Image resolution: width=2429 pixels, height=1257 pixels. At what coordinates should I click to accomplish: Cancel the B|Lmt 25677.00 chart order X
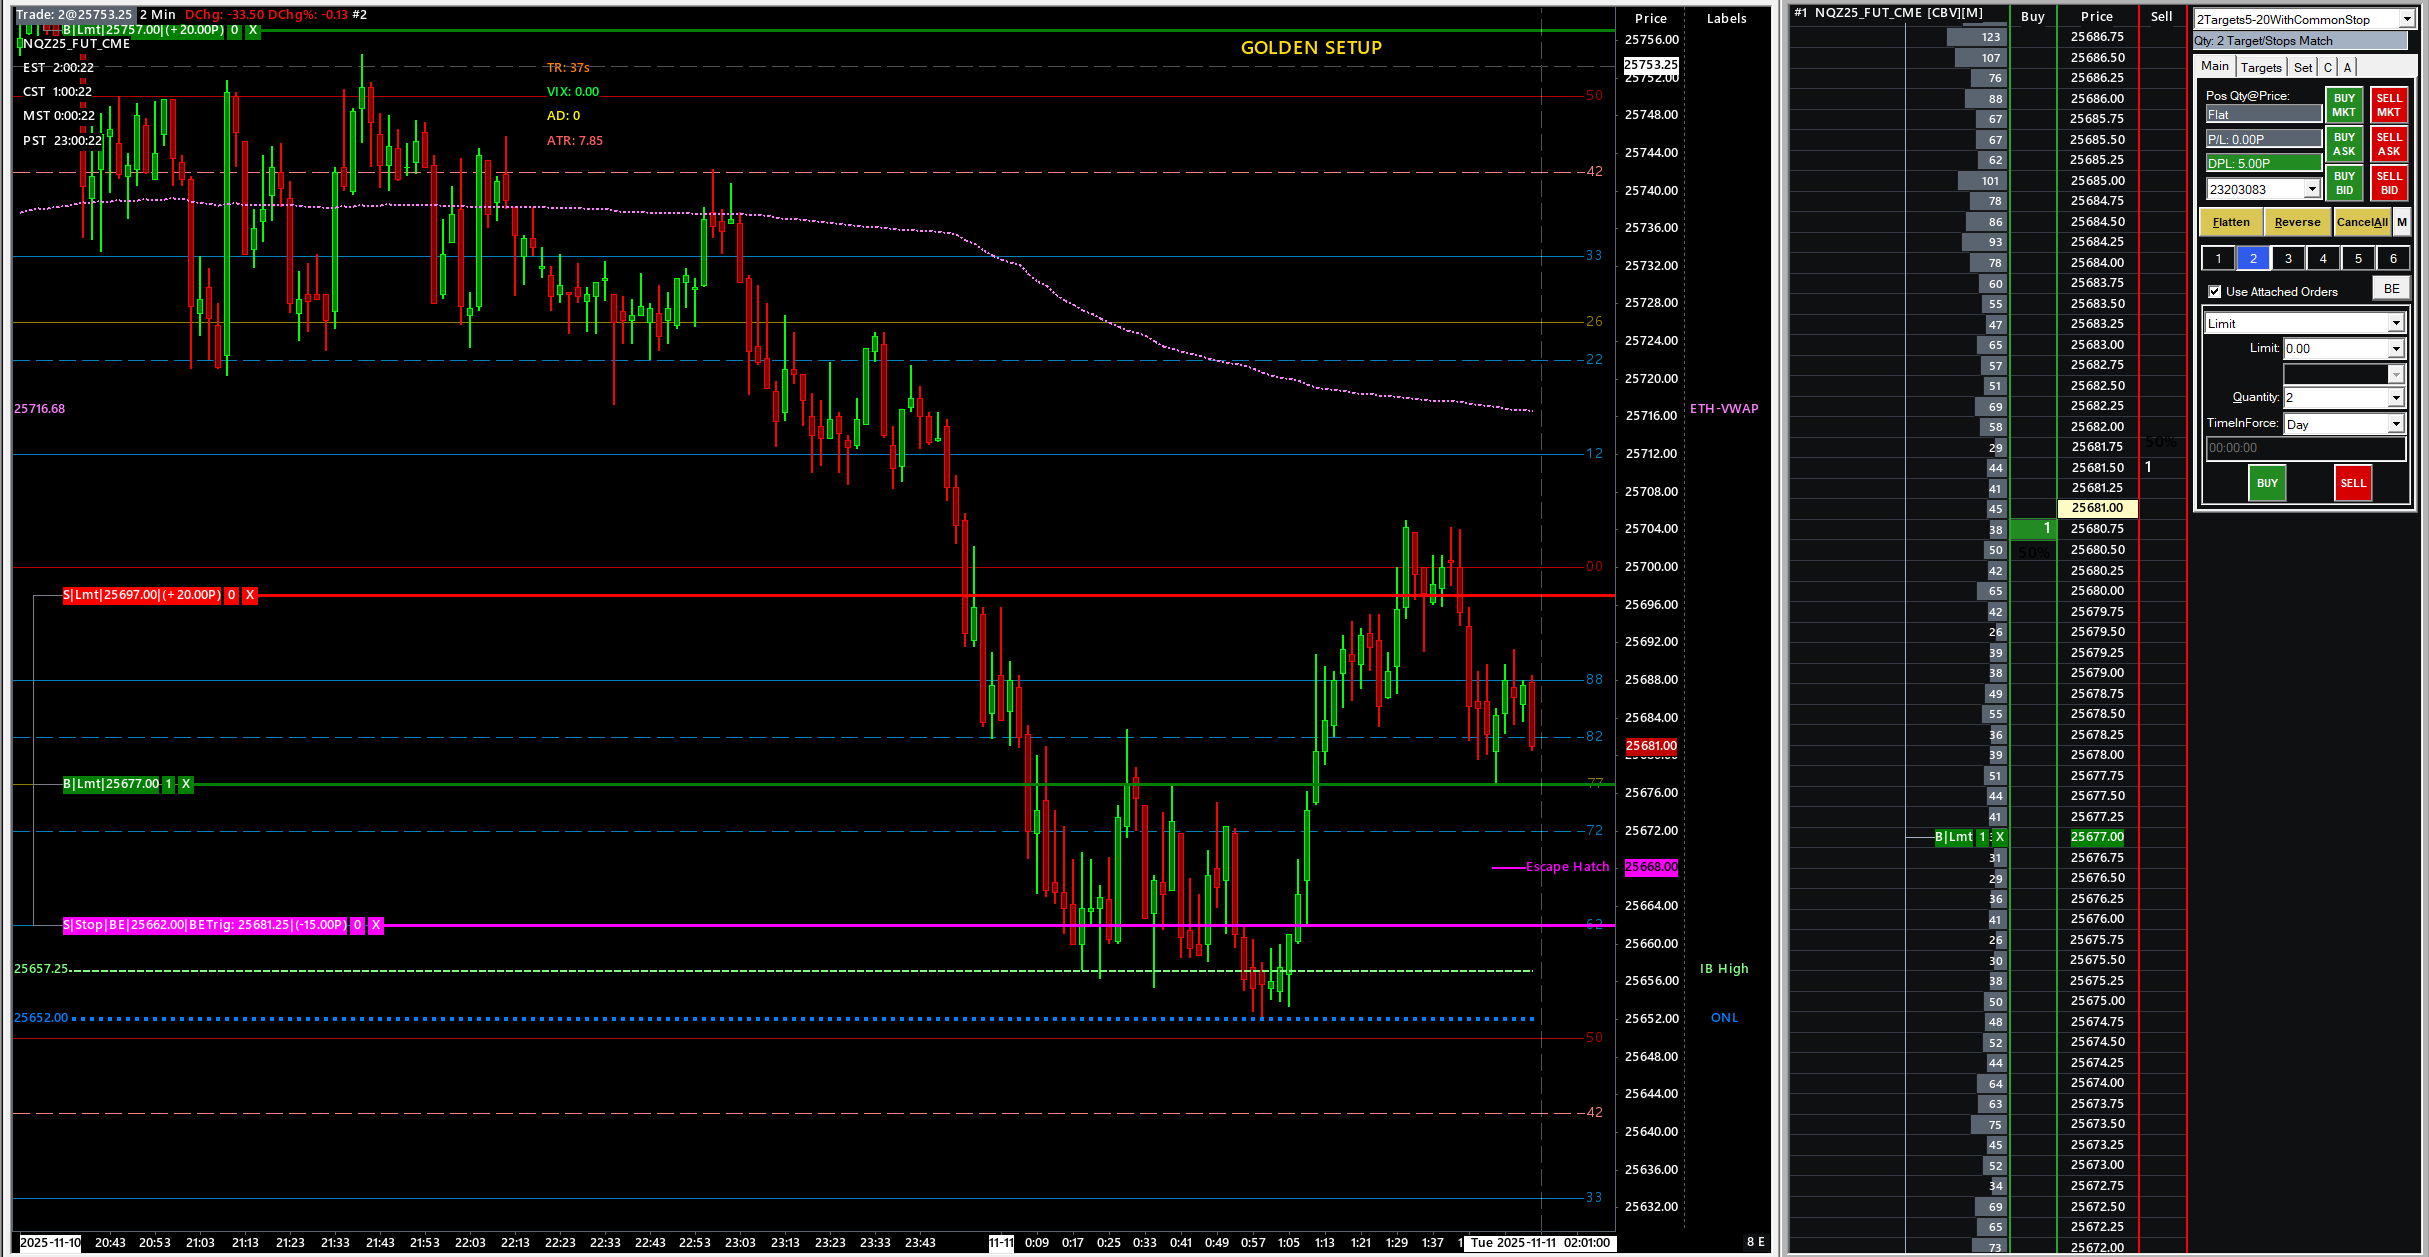pyautogui.click(x=186, y=784)
